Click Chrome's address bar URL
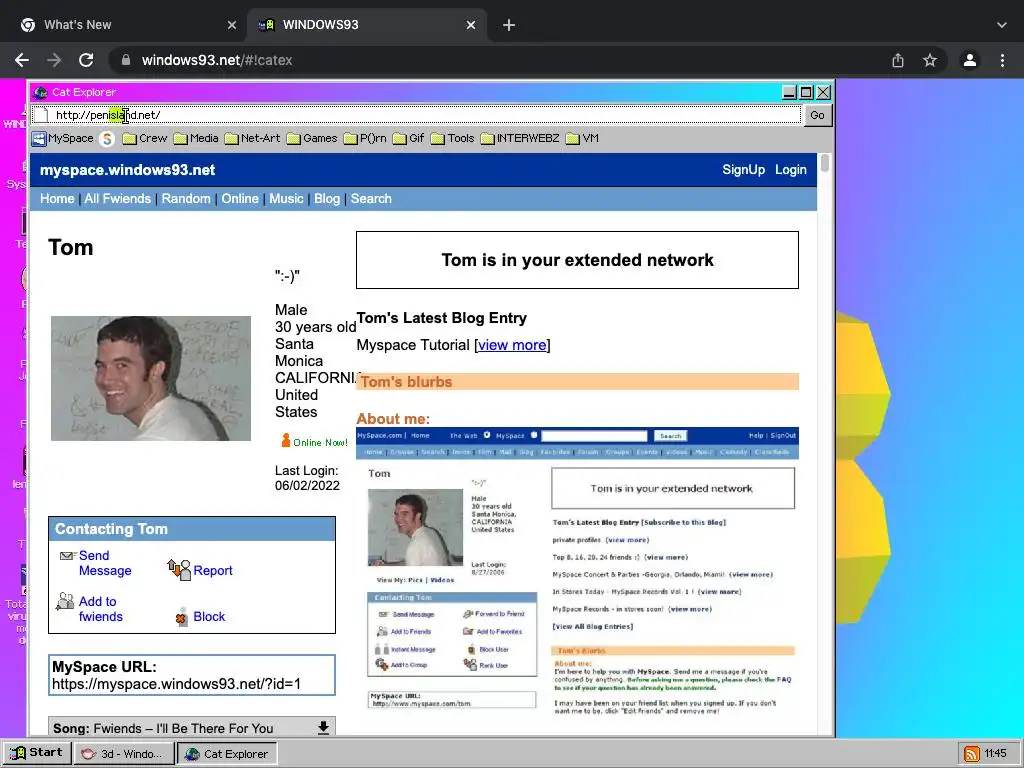Screen dimensions: 1024x768 pyautogui.click(x=217, y=60)
